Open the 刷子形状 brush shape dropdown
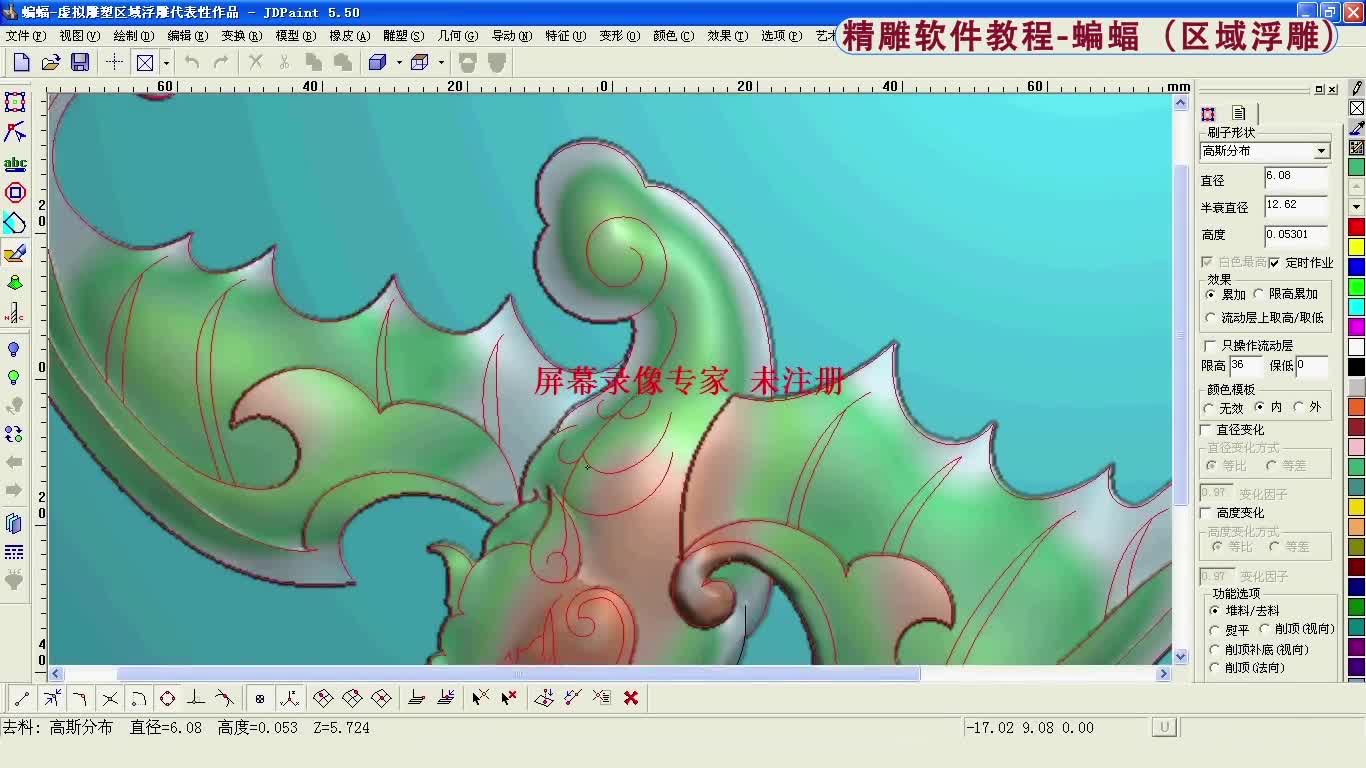1366x768 pixels. pyautogui.click(x=1322, y=149)
